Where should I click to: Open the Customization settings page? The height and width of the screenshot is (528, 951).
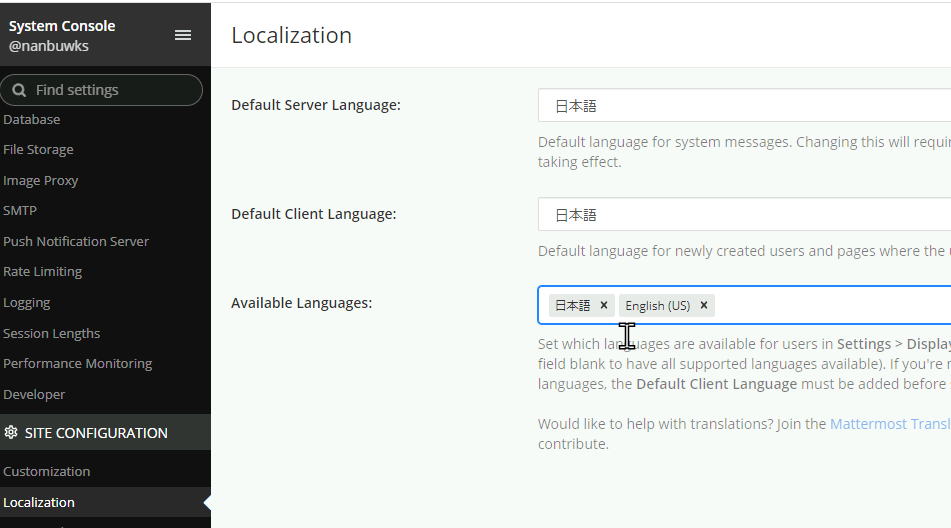click(47, 471)
